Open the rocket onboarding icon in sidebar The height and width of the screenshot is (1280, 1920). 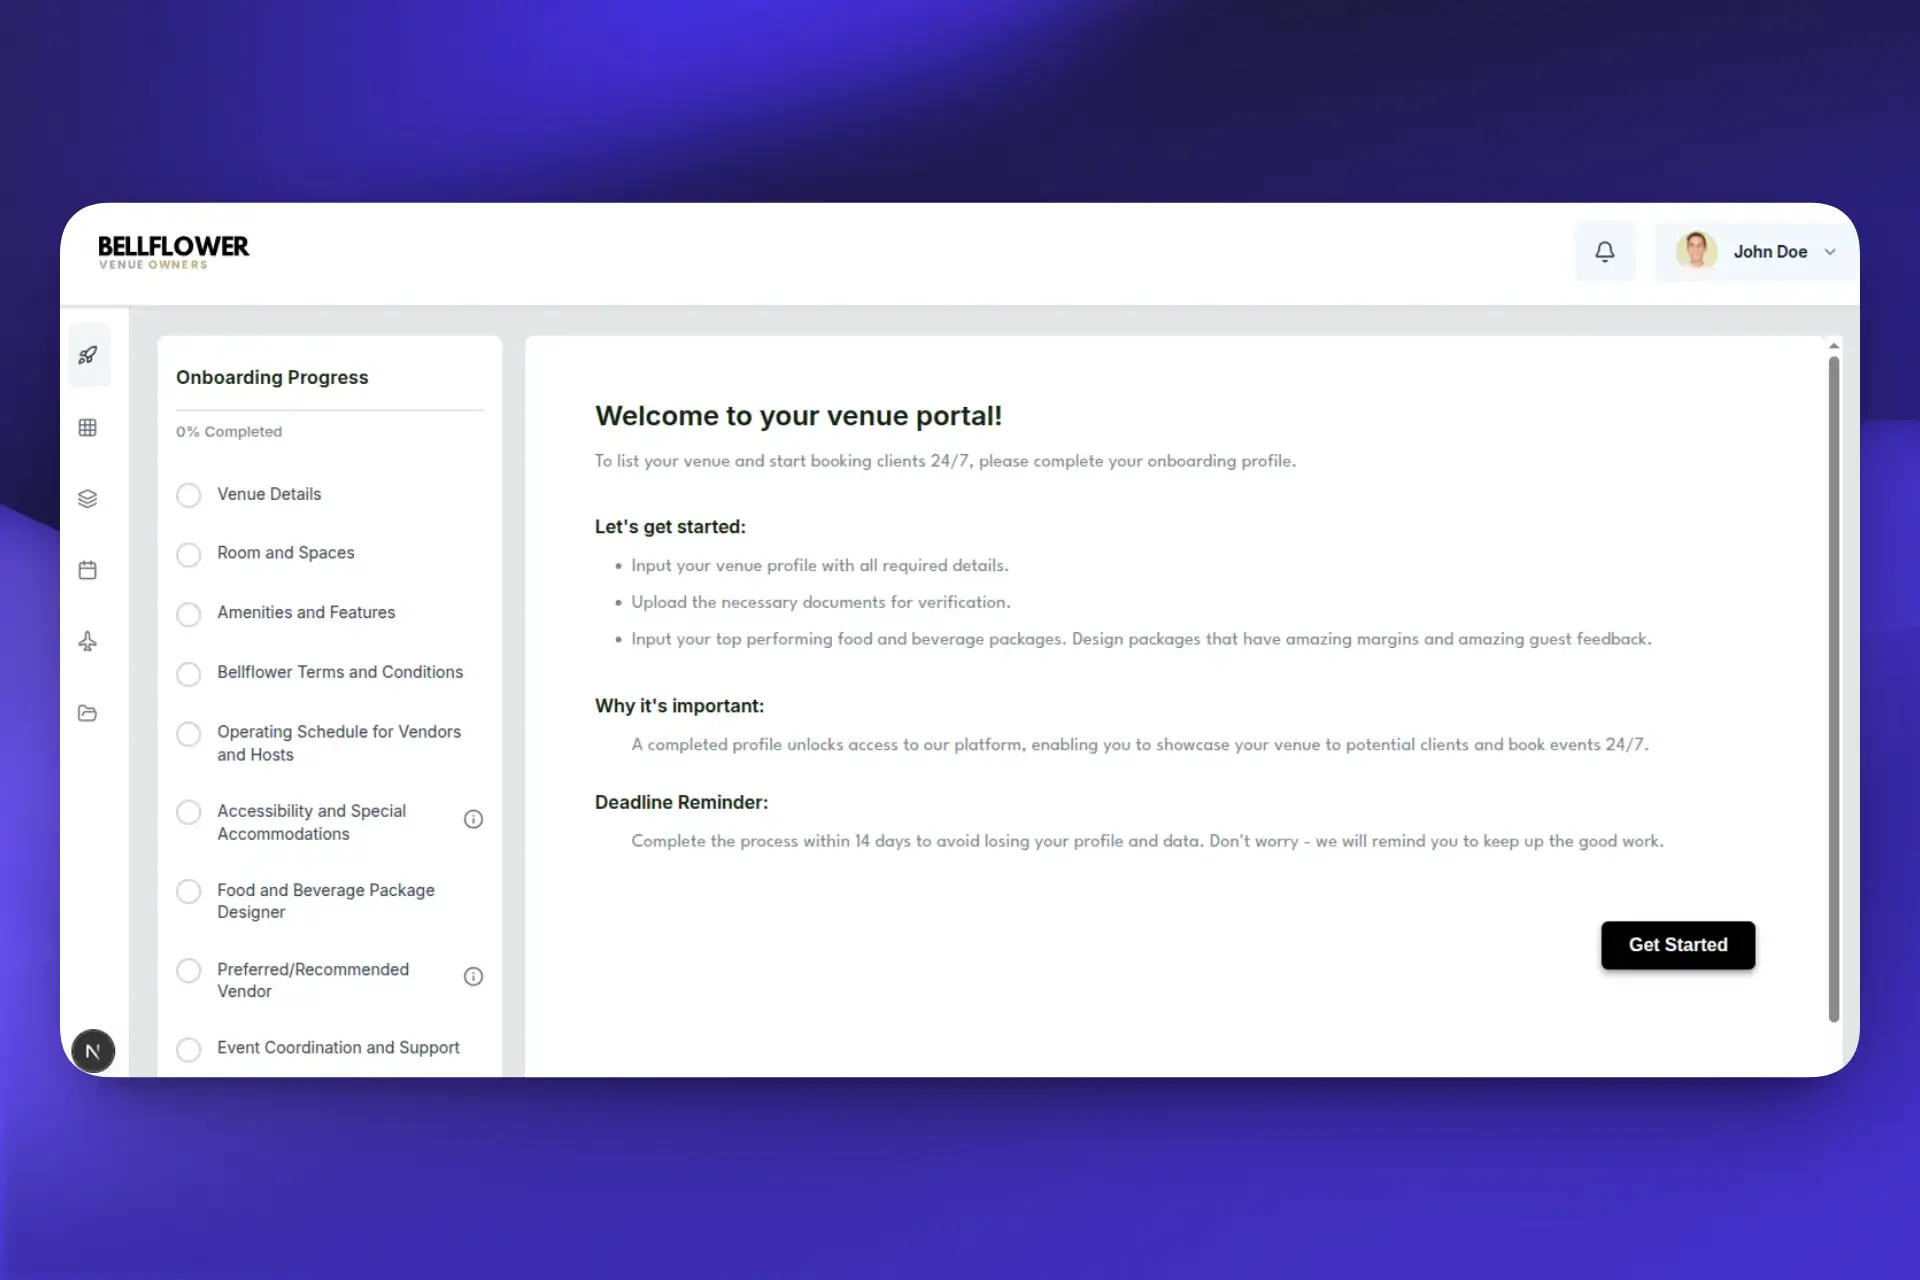pos(88,355)
